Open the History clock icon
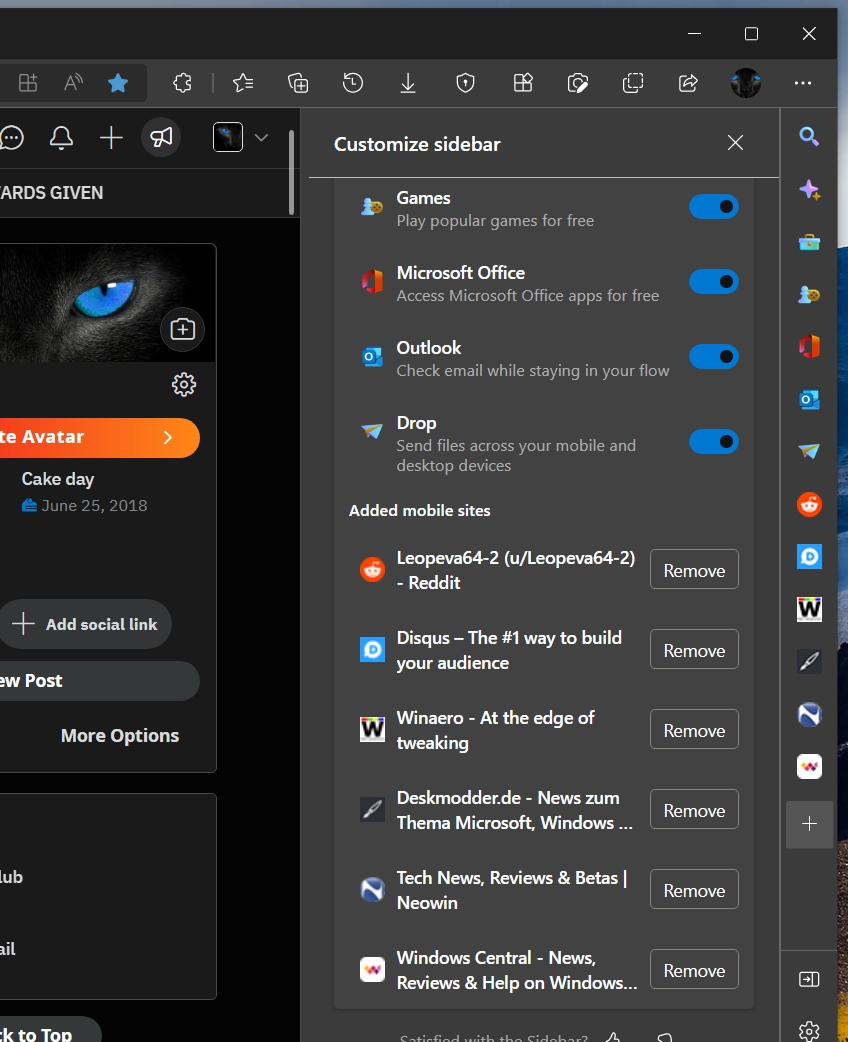The height and width of the screenshot is (1042, 848). (353, 83)
